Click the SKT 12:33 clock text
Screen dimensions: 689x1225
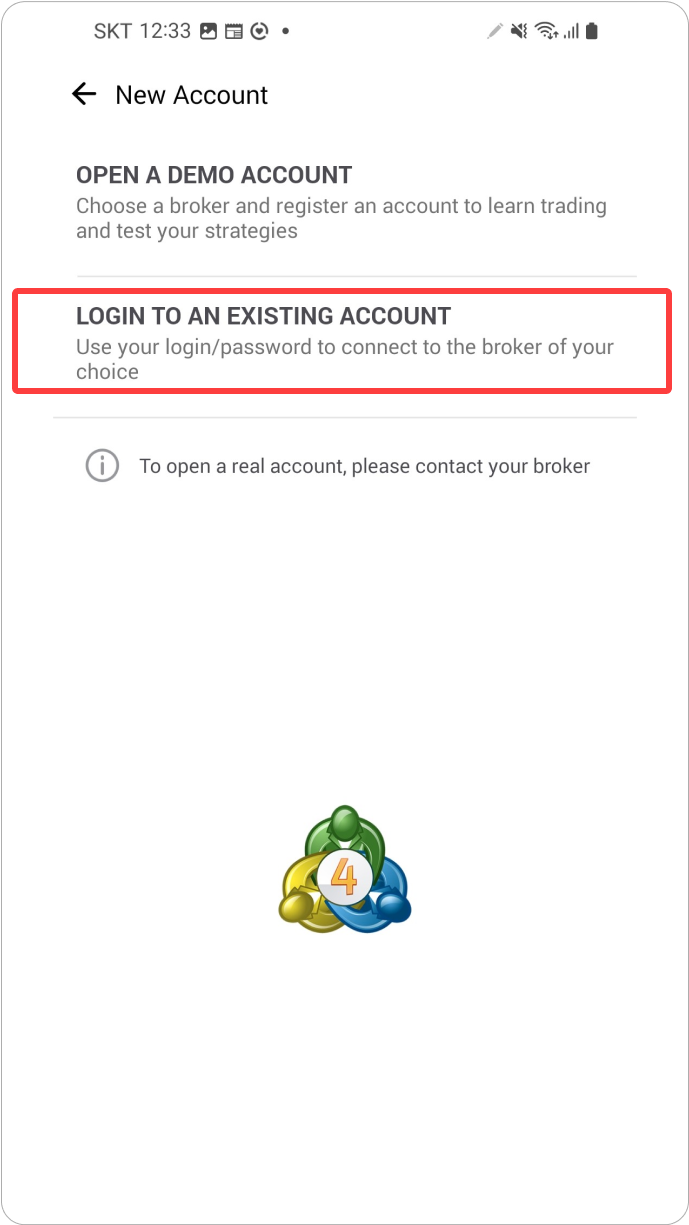[x=142, y=32]
